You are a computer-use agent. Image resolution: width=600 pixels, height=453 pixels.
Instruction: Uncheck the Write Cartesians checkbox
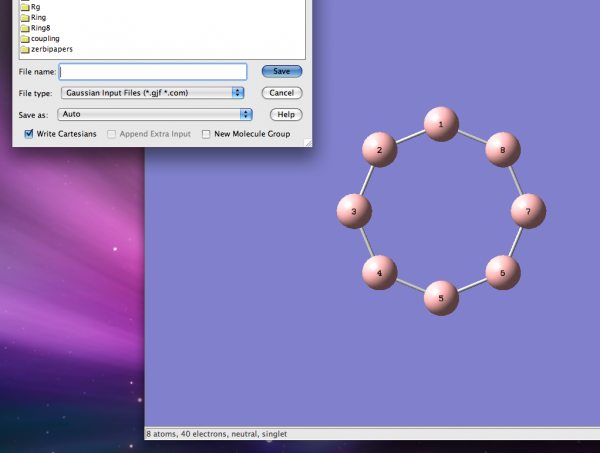tap(30, 134)
